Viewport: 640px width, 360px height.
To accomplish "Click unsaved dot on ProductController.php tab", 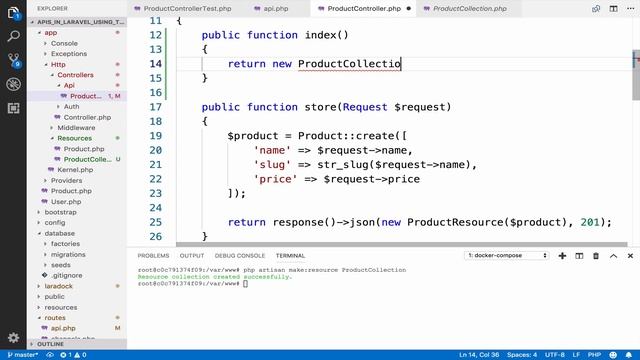I will click(409, 9).
